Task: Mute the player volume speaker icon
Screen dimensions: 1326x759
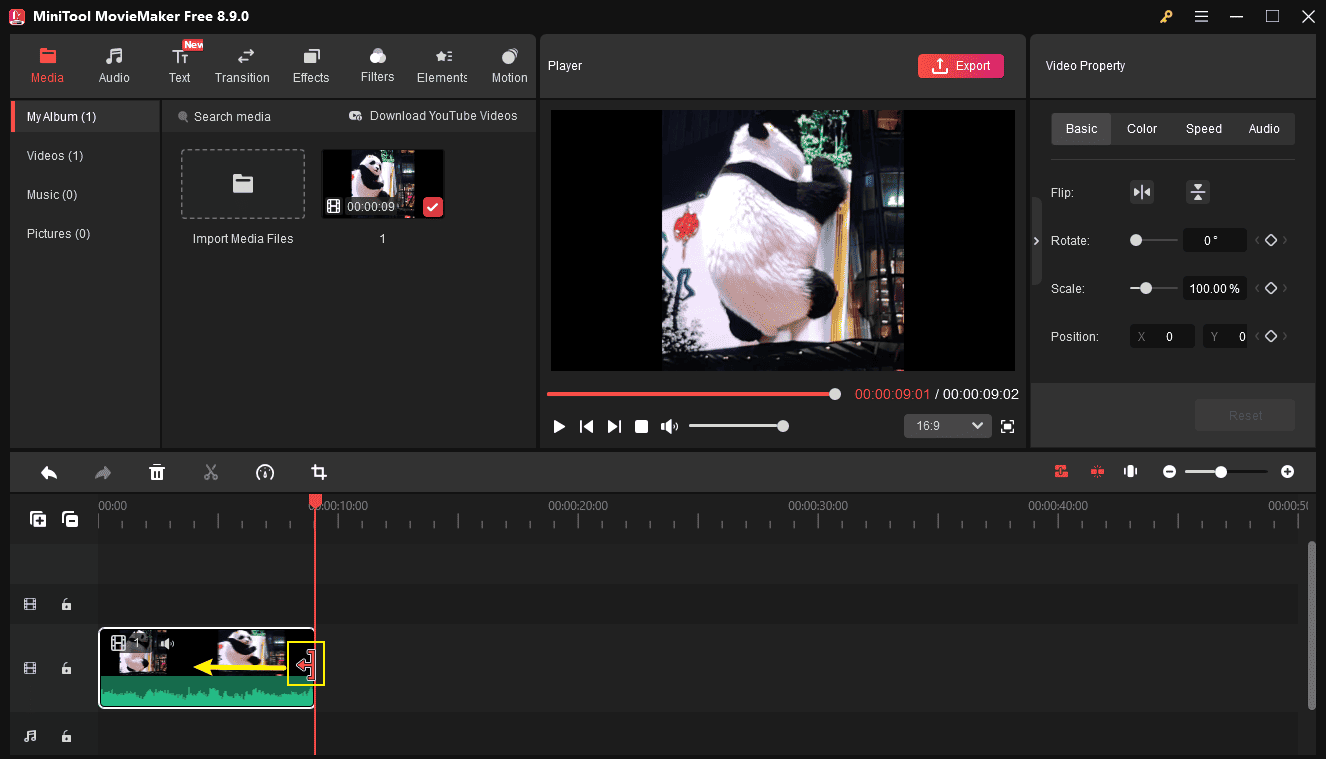Action: [x=669, y=426]
